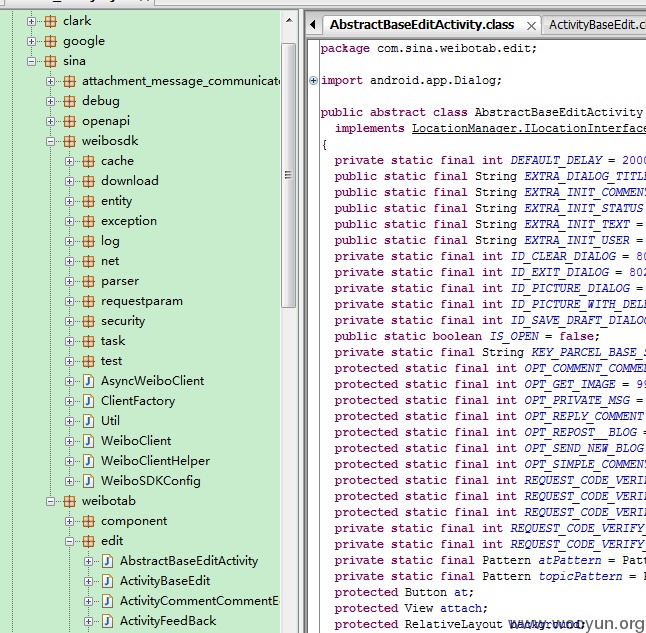This screenshot has height=633, width=646.
Task: Click the package tree vertical scrollbar thumb
Action: [x=288, y=176]
